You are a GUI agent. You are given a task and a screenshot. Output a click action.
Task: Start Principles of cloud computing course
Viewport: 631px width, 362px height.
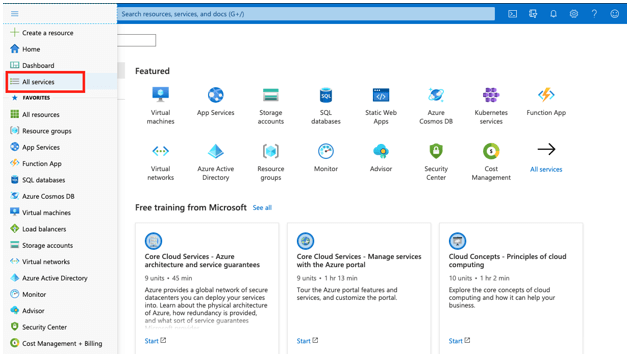[459, 341]
